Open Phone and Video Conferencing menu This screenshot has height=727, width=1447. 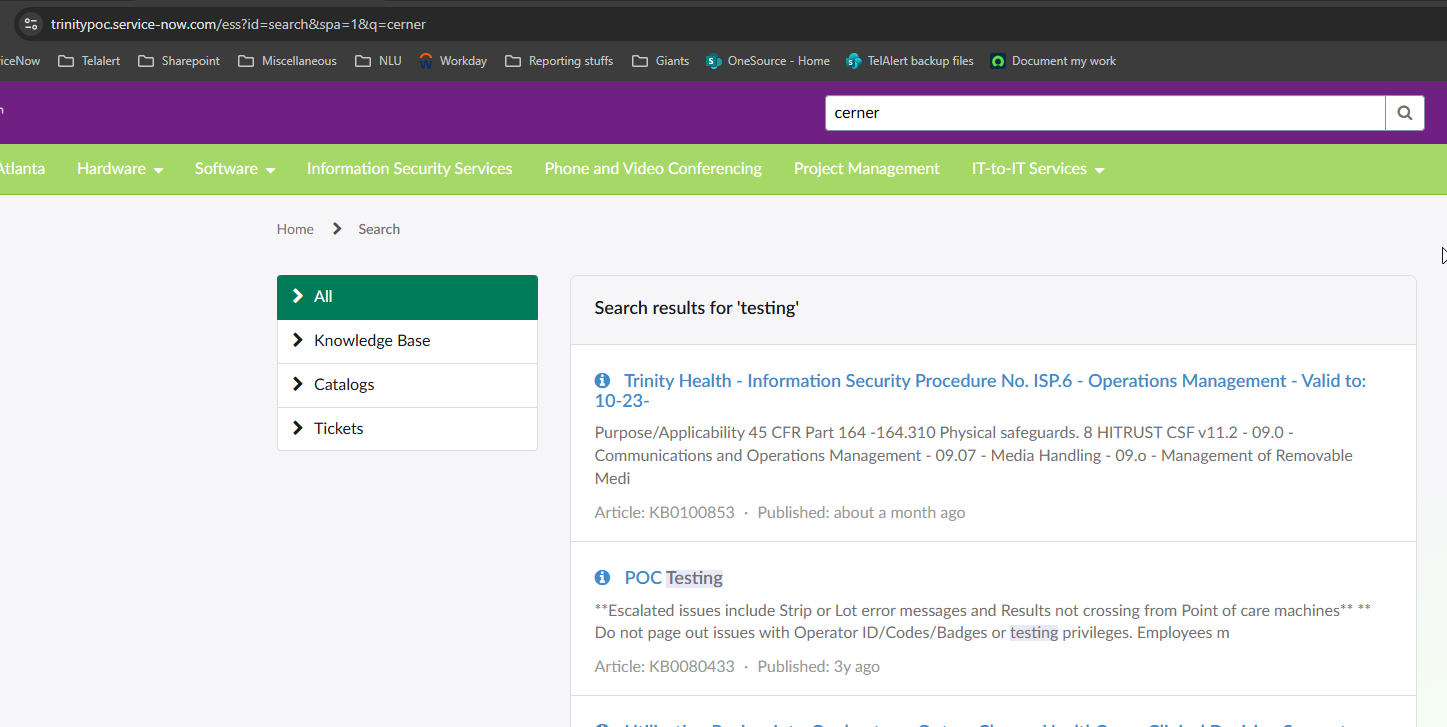[653, 169]
